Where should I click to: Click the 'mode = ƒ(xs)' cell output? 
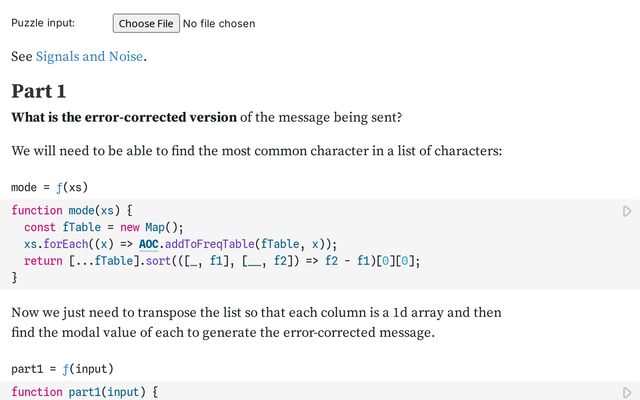[x=50, y=187]
